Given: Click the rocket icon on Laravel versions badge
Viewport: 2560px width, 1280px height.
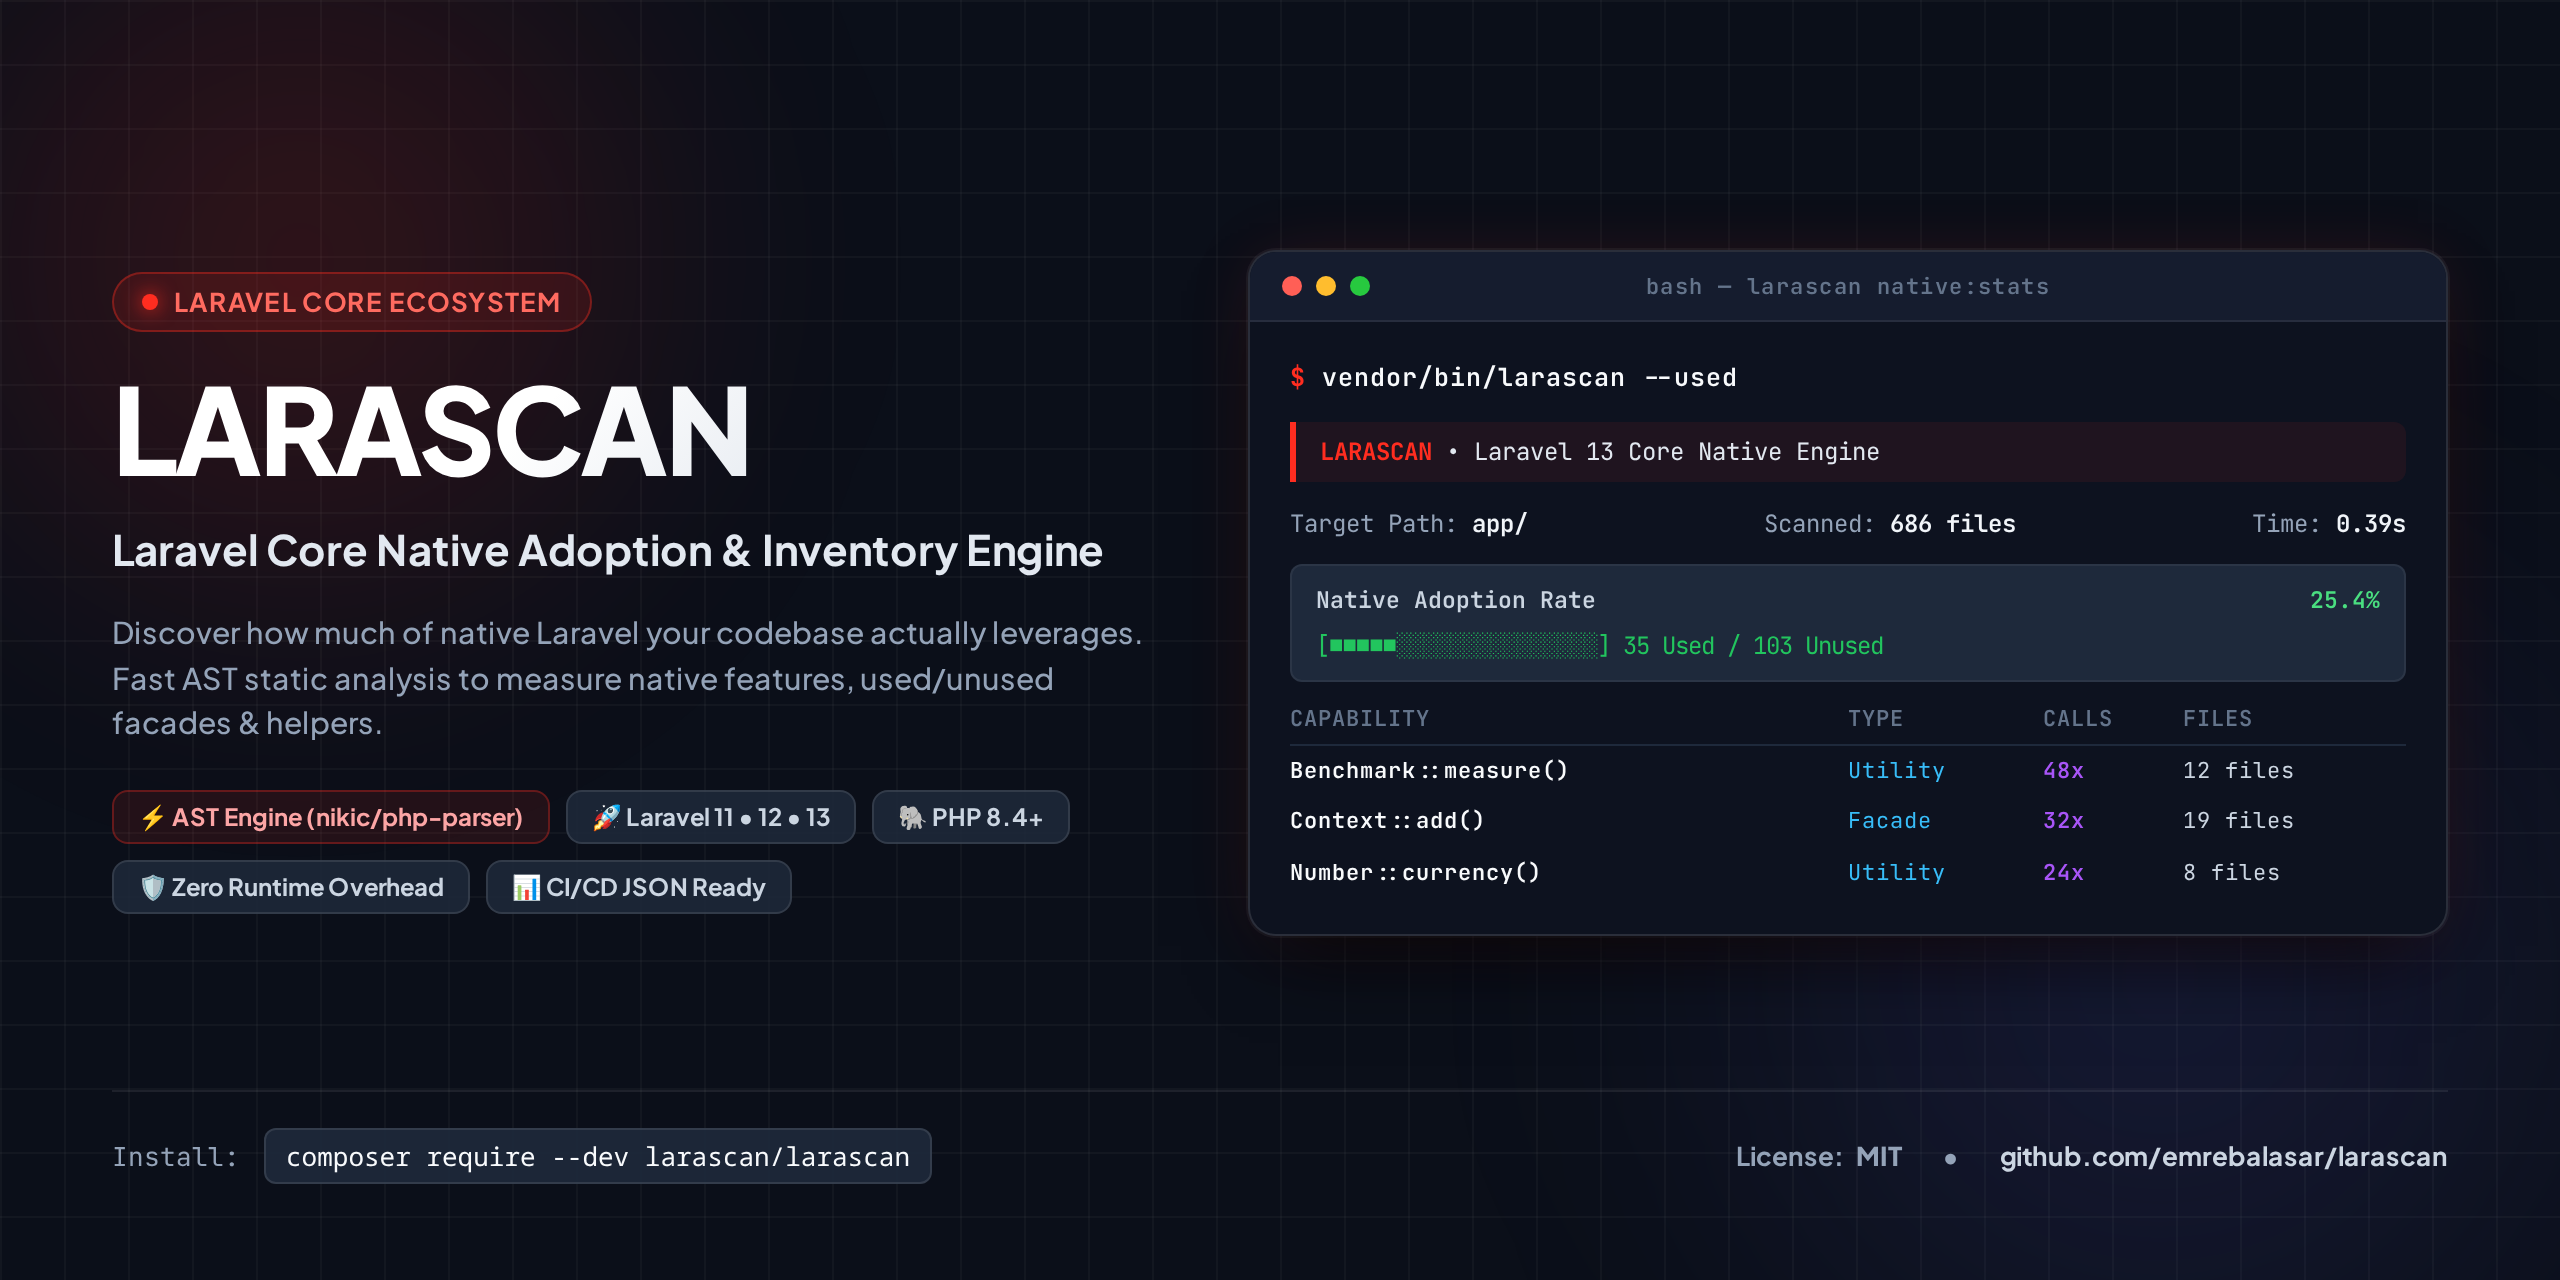Looking at the screenshot, I should pos(606,818).
